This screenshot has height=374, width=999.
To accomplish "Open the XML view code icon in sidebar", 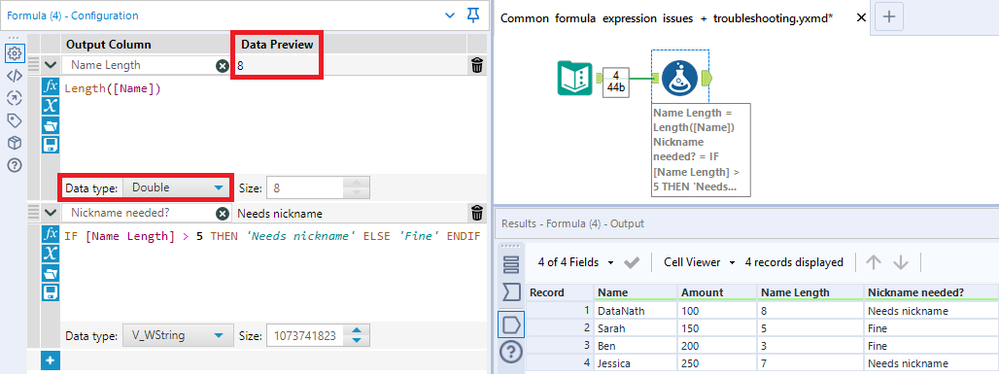I will pos(14,75).
